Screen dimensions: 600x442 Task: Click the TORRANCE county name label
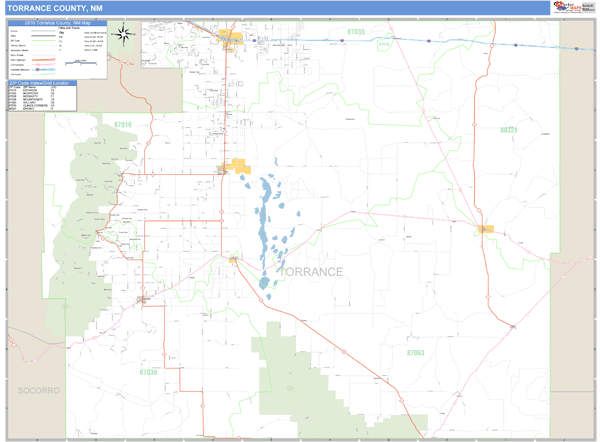tap(311, 272)
